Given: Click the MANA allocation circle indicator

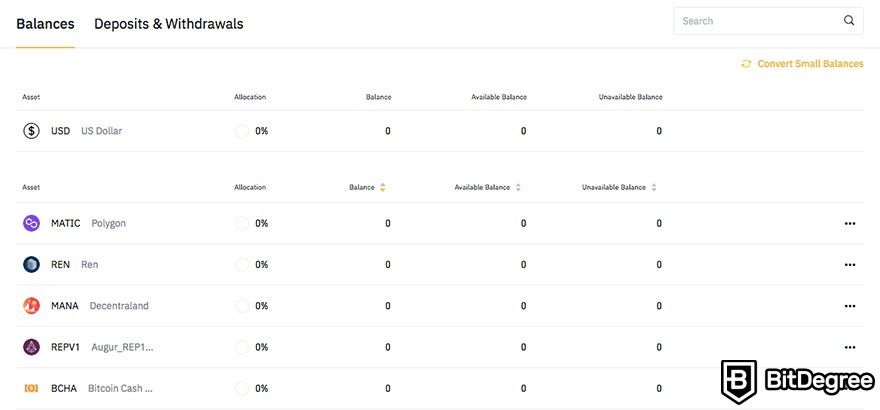Looking at the screenshot, I should [x=242, y=306].
